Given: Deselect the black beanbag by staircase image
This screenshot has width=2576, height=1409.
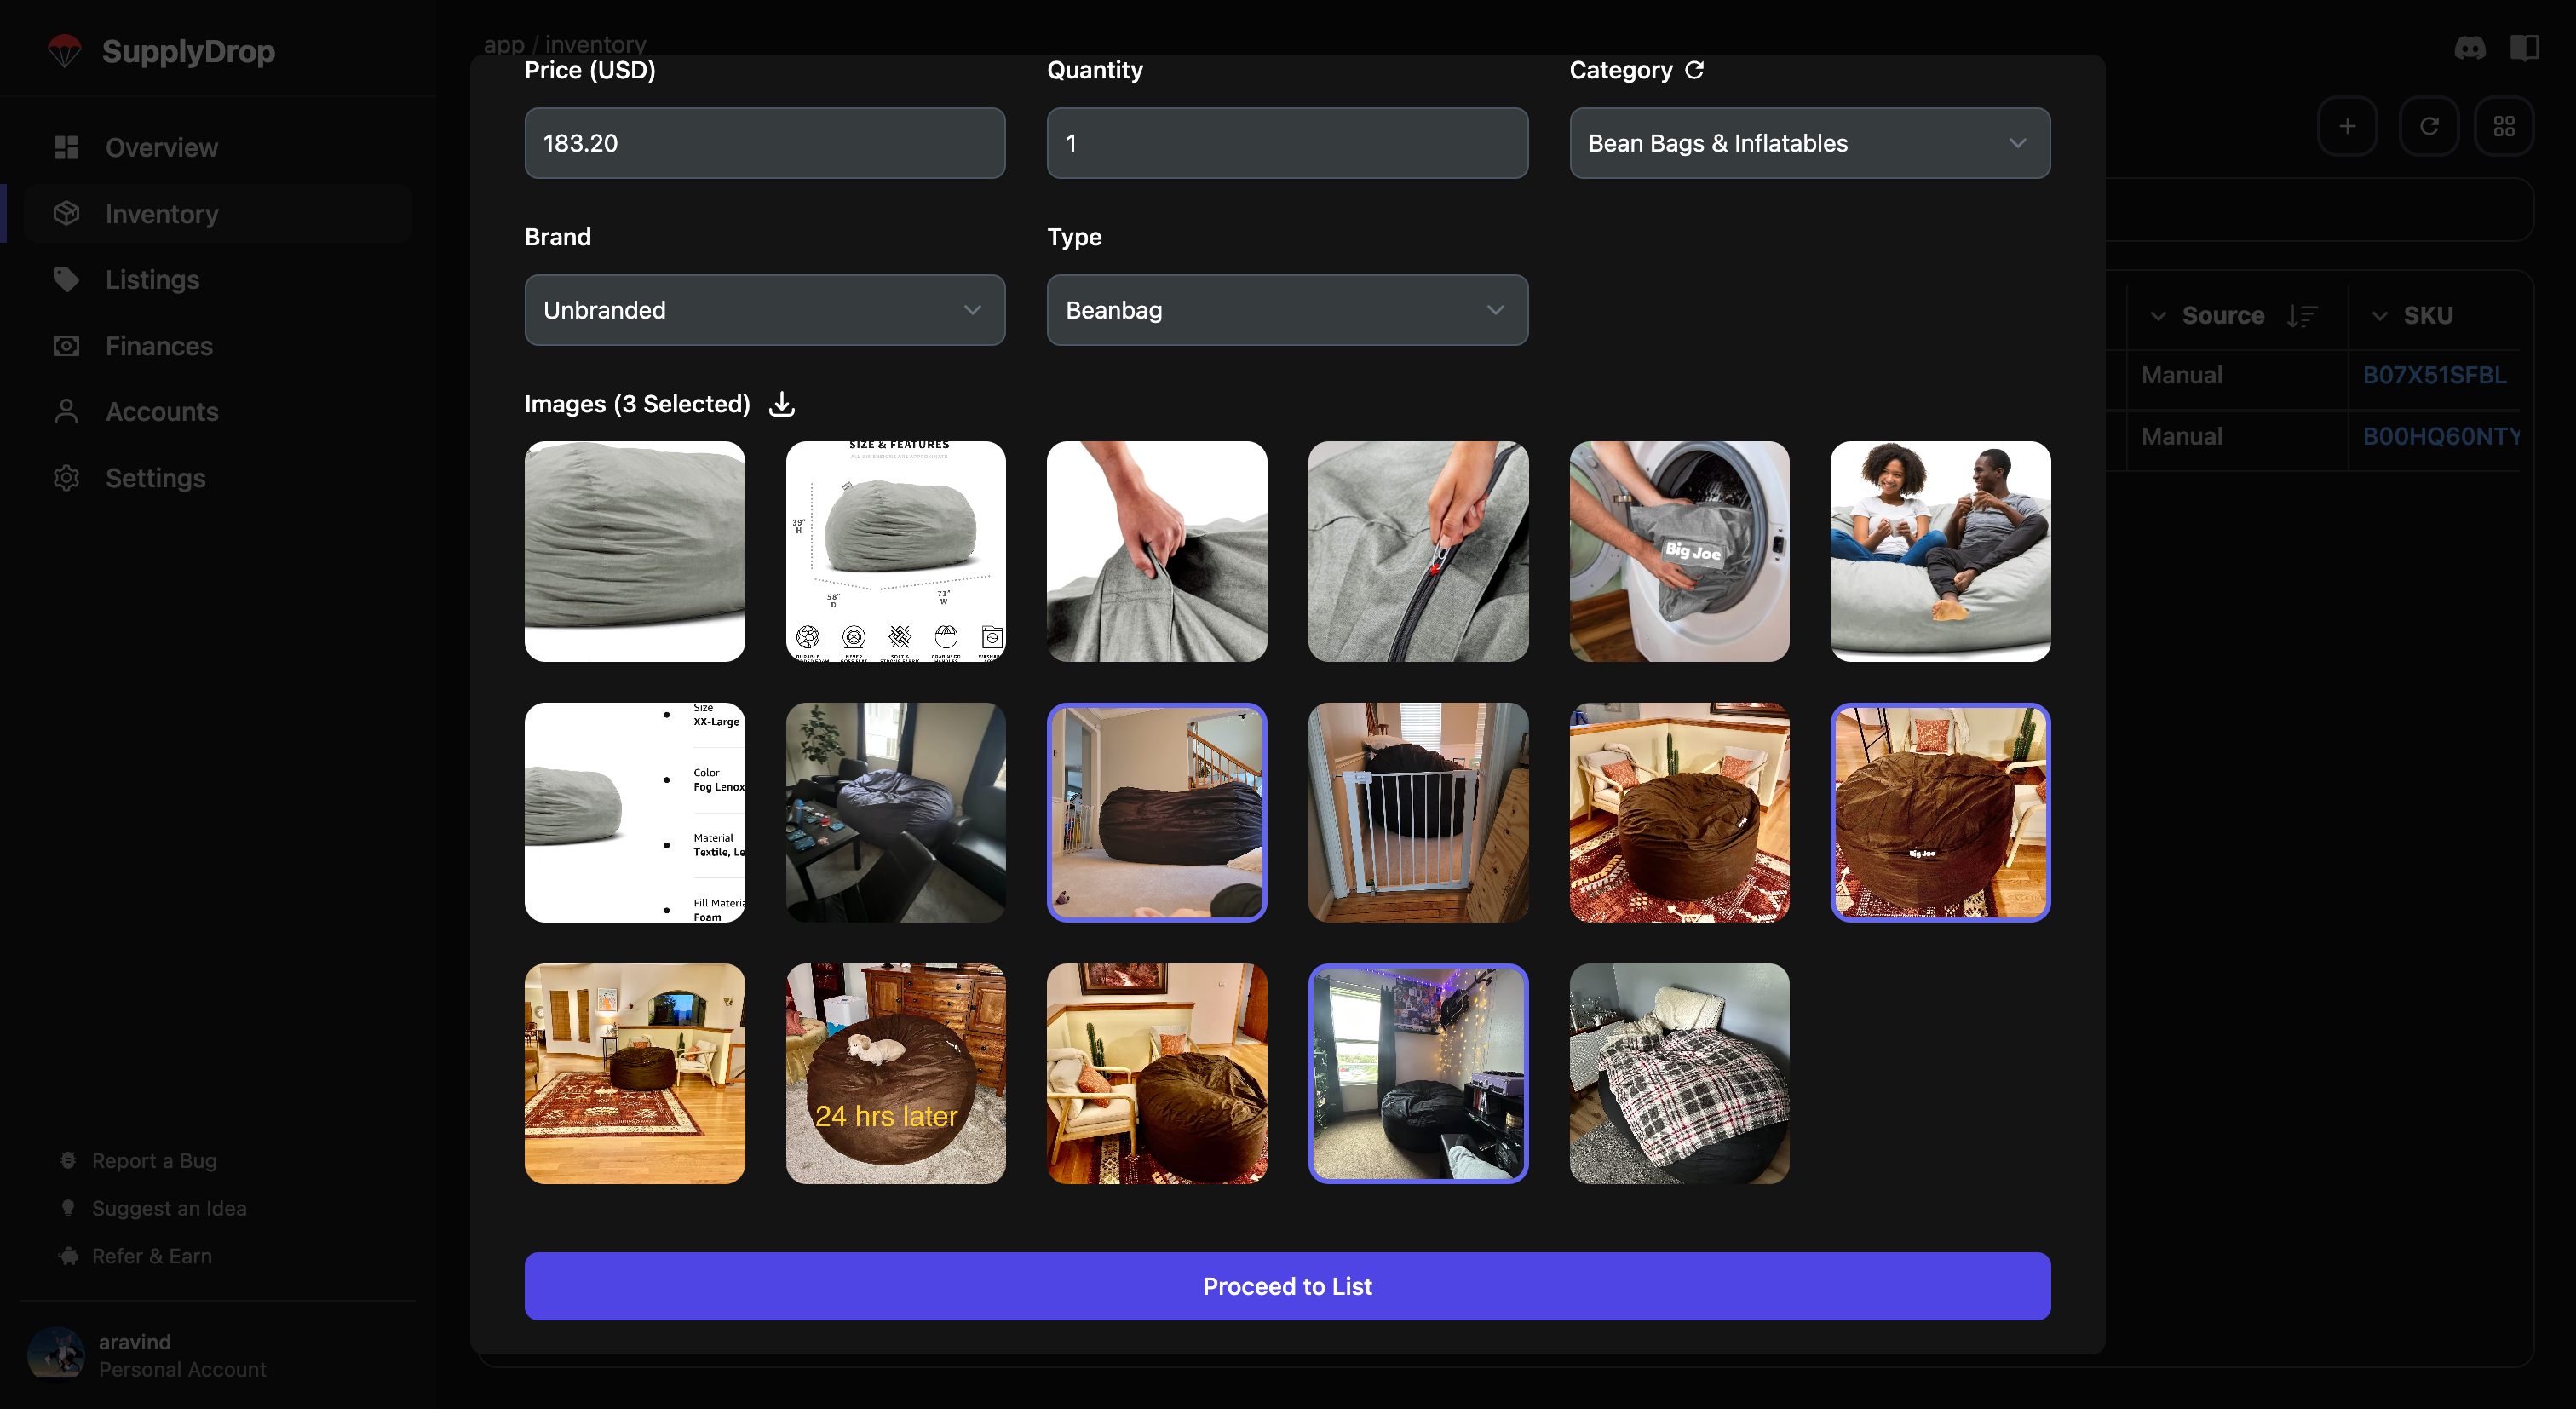Looking at the screenshot, I should point(1156,812).
